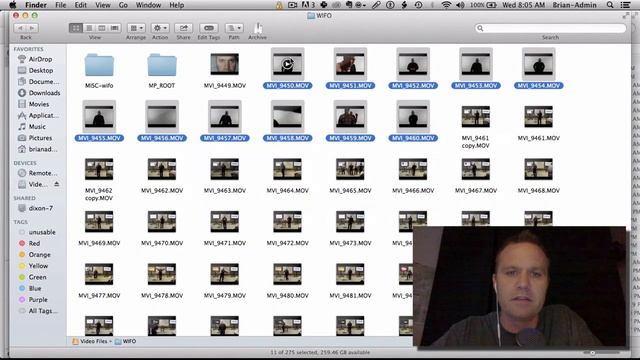
Task: Open Pictures in sidebar
Action: [35, 138]
